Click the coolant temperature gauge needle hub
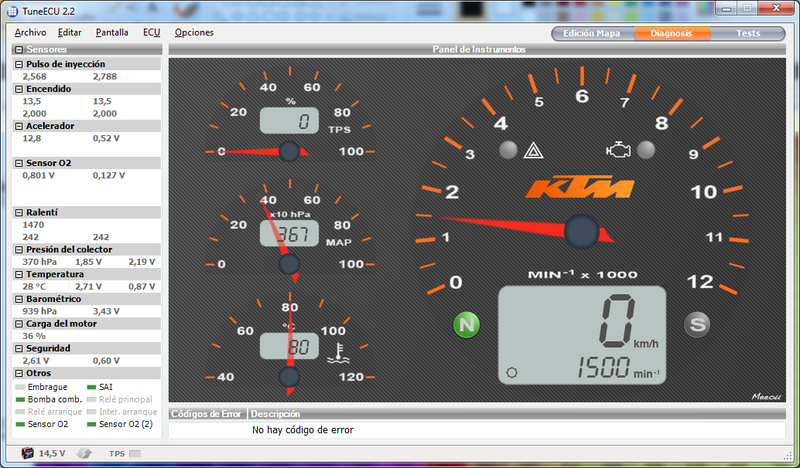The image size is (800, 468). coord(289,377)
